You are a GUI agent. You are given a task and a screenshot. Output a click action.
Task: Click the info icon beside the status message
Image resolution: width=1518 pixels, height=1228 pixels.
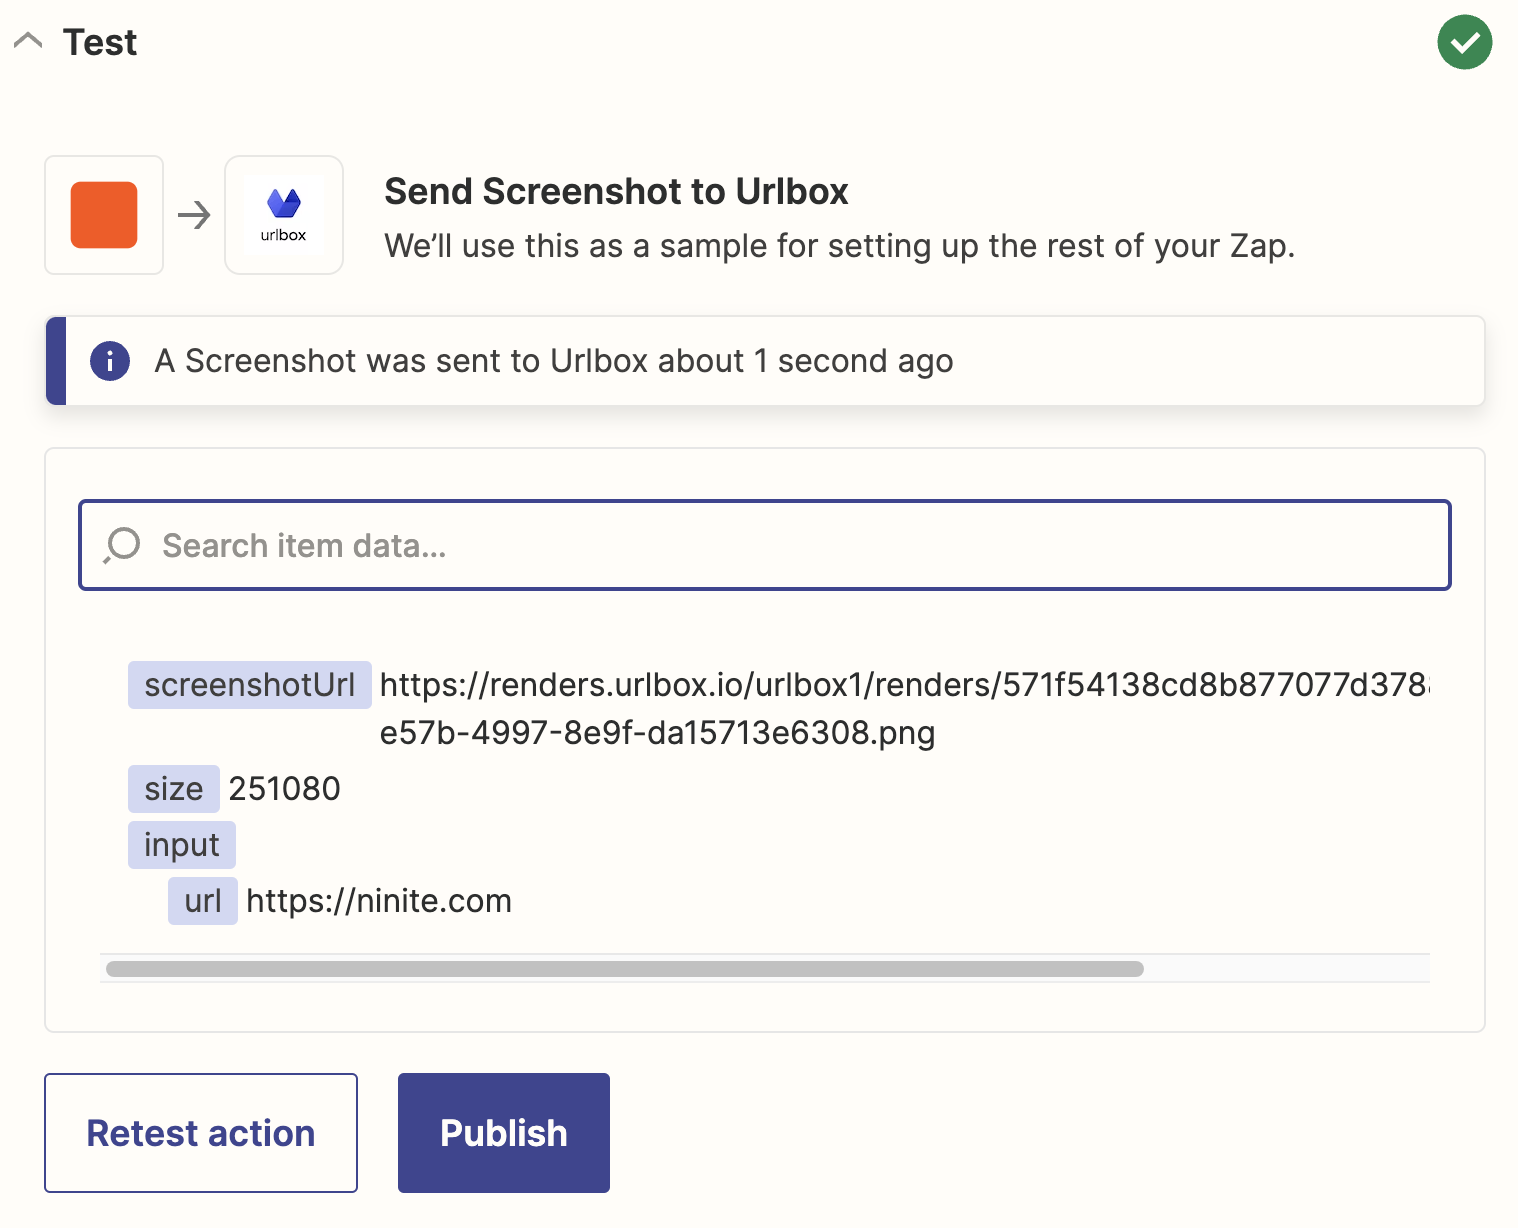click(x=110, y=361)
